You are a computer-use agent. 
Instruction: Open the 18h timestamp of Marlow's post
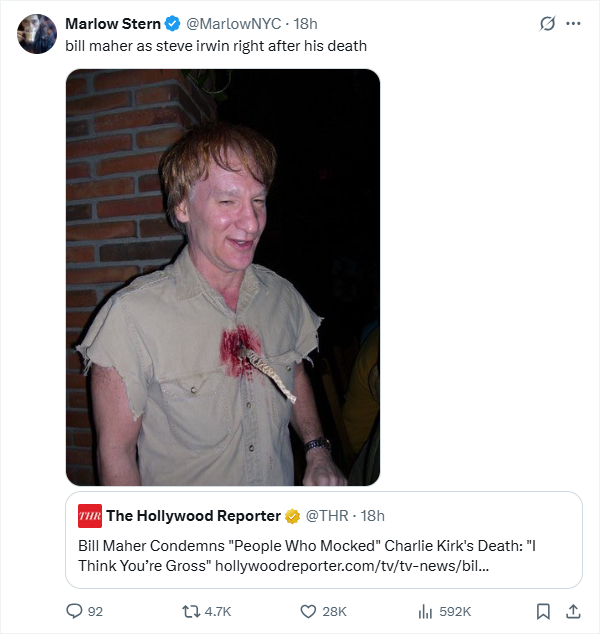point(305,24)
